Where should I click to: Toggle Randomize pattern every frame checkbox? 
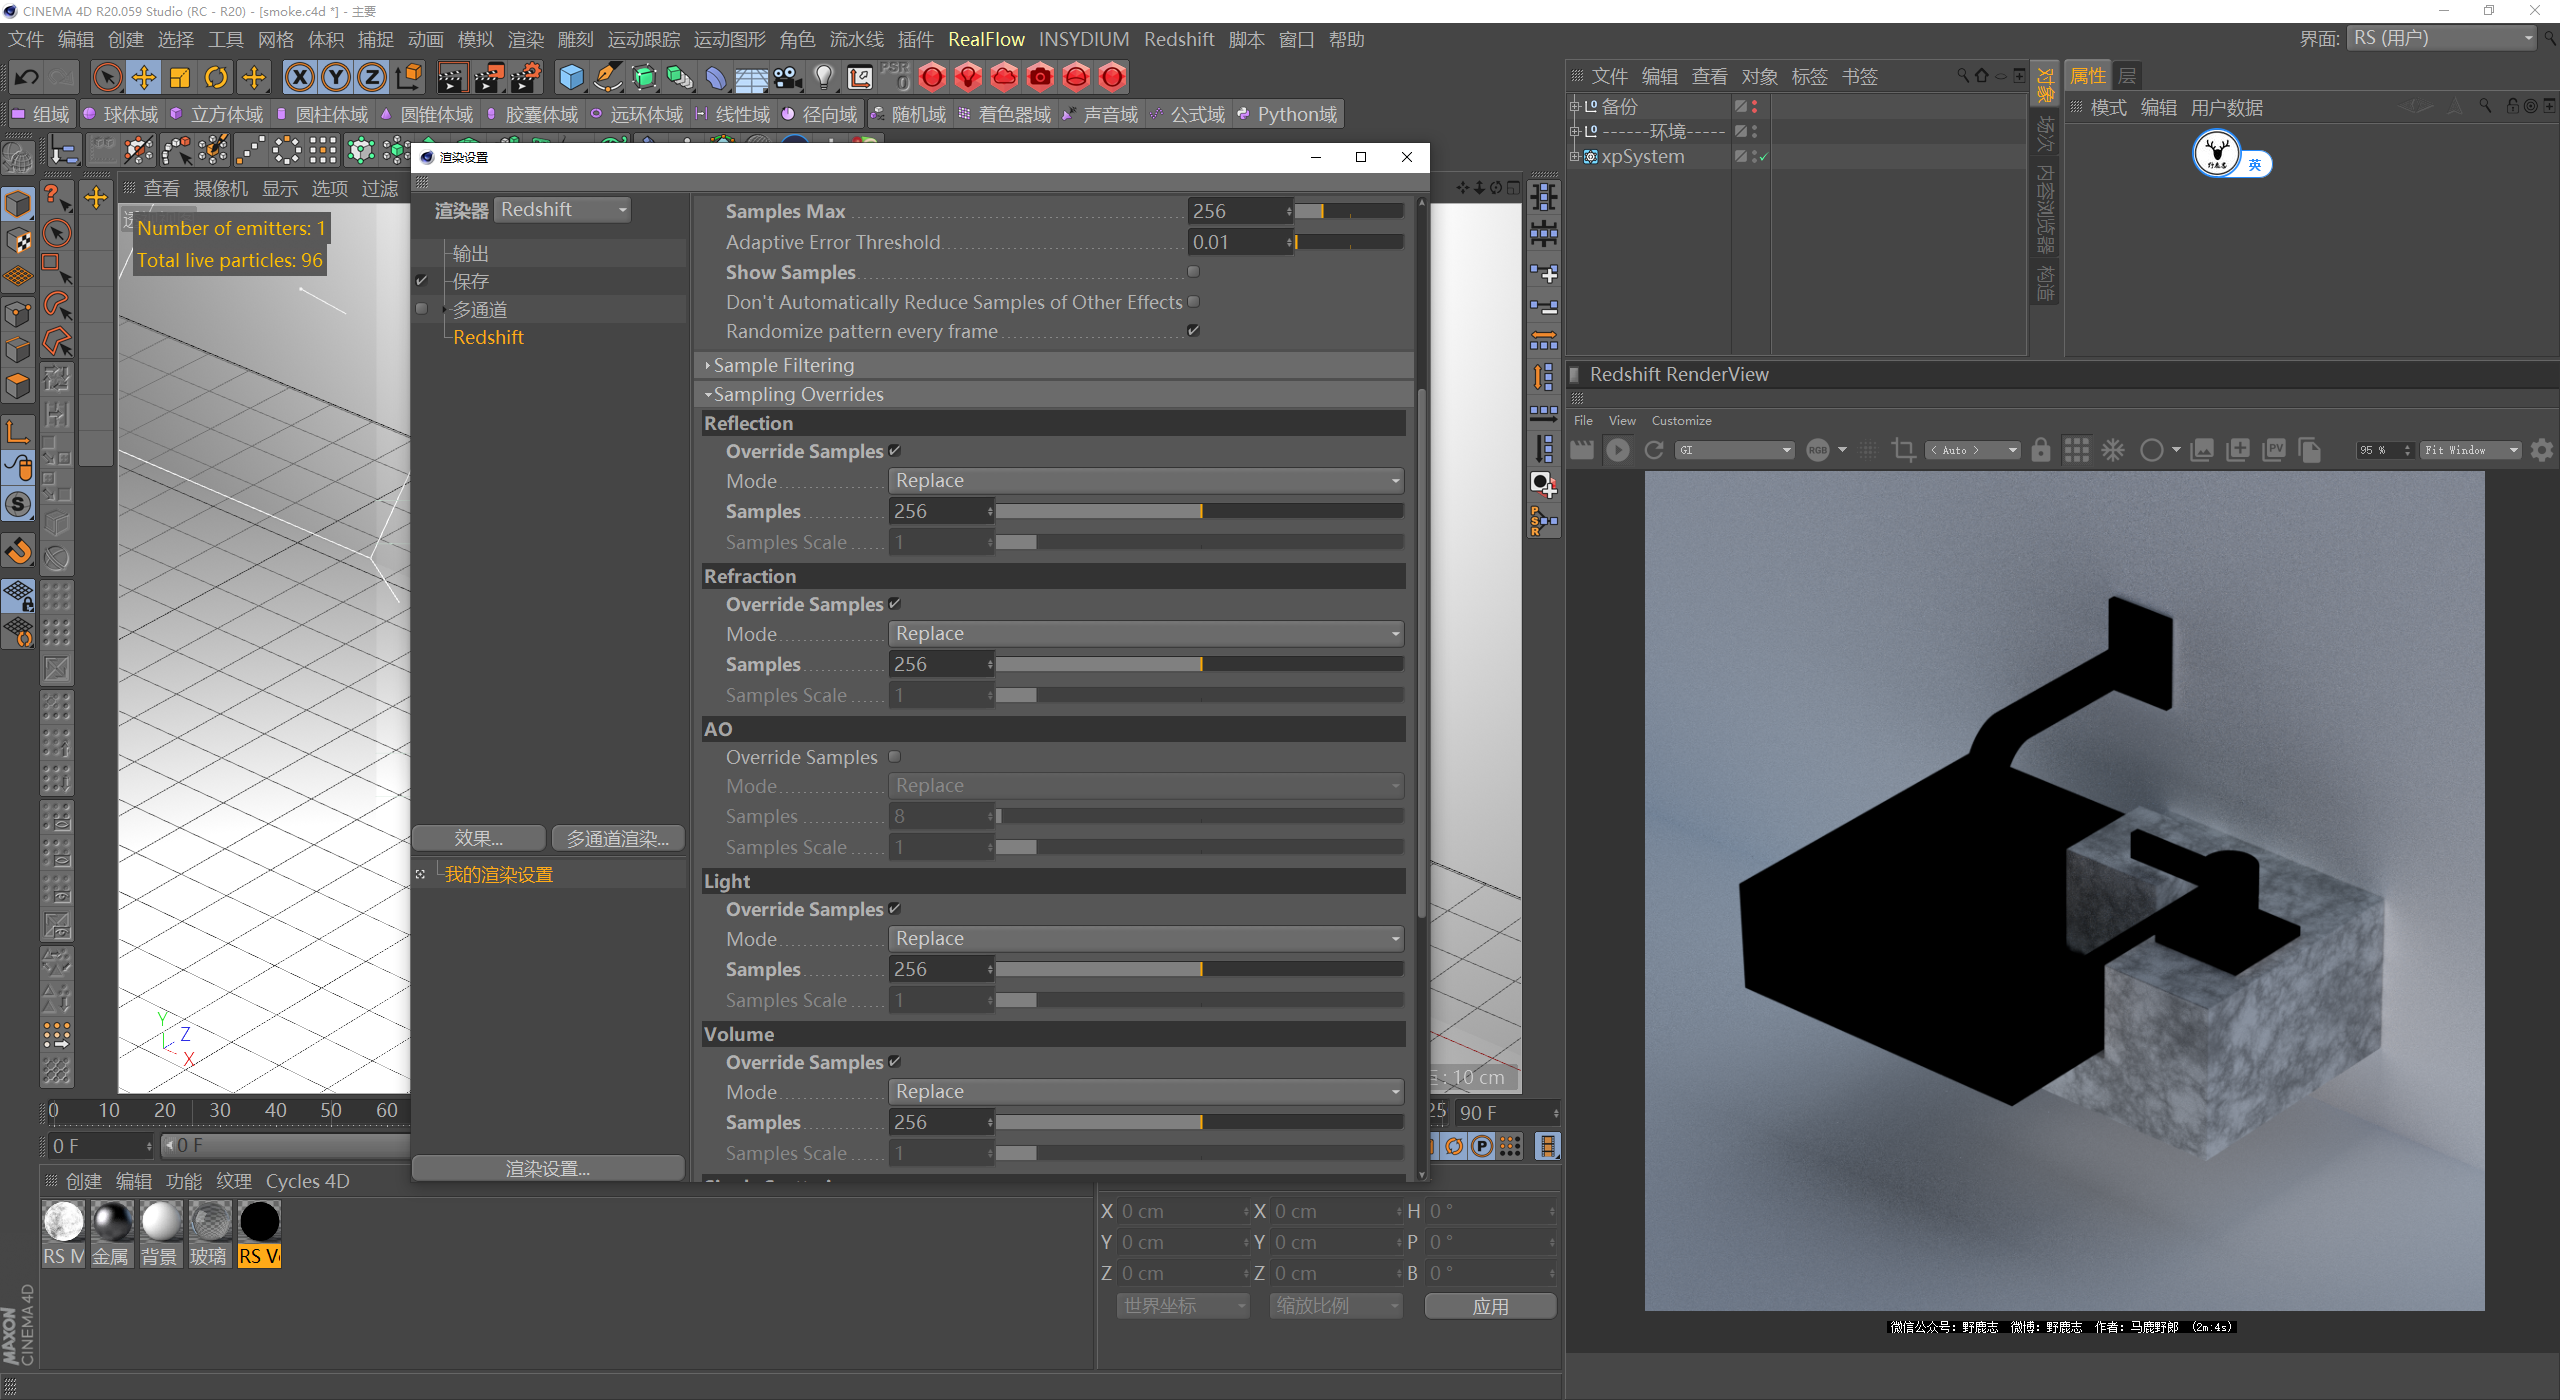(x=1193, y=330)
